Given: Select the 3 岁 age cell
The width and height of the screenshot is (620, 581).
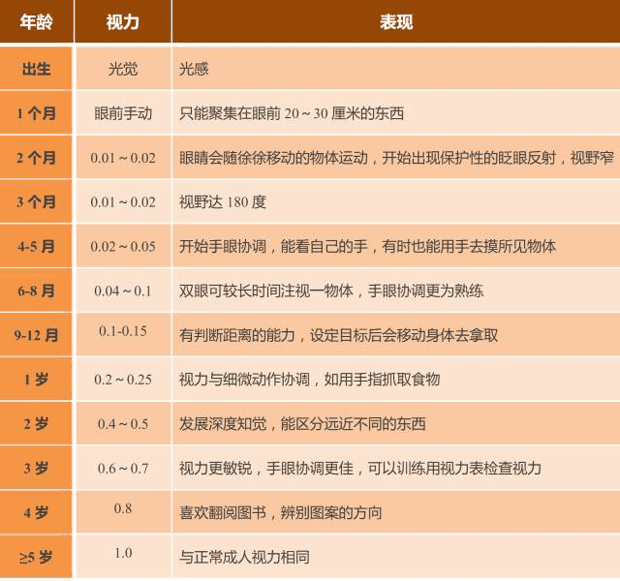Looking at the screenshot, I should pyautogui.click(x=36, y=468).
